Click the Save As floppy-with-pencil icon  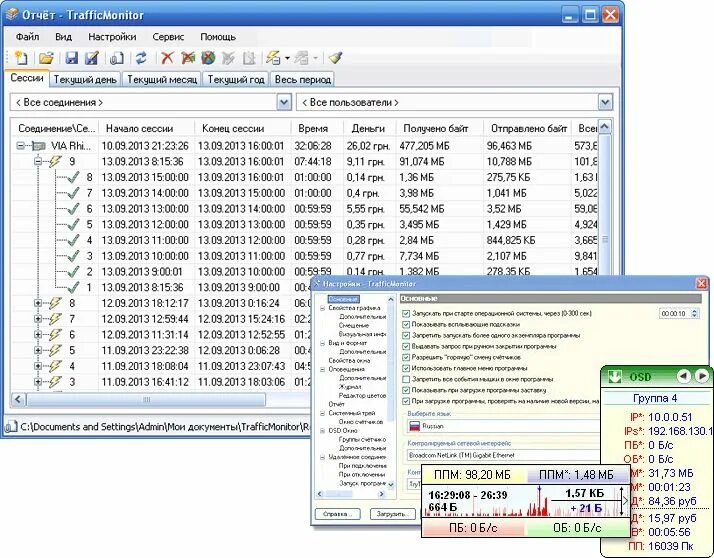tap(92, 58)
